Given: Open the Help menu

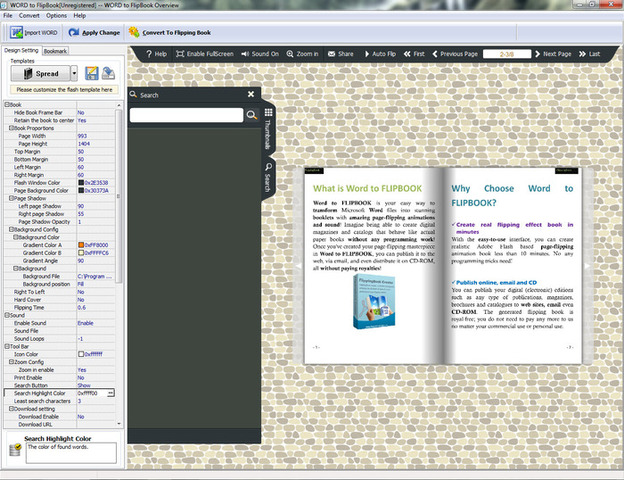Looking at the screenshot, I should [79, 16].
